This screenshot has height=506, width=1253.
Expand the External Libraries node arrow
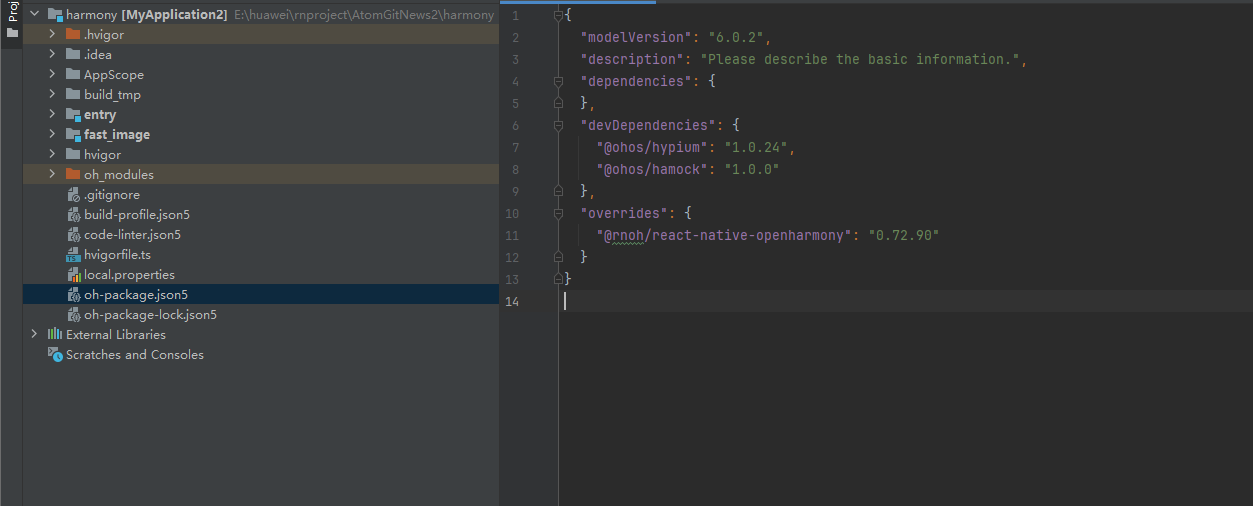(x=34, y=335)
